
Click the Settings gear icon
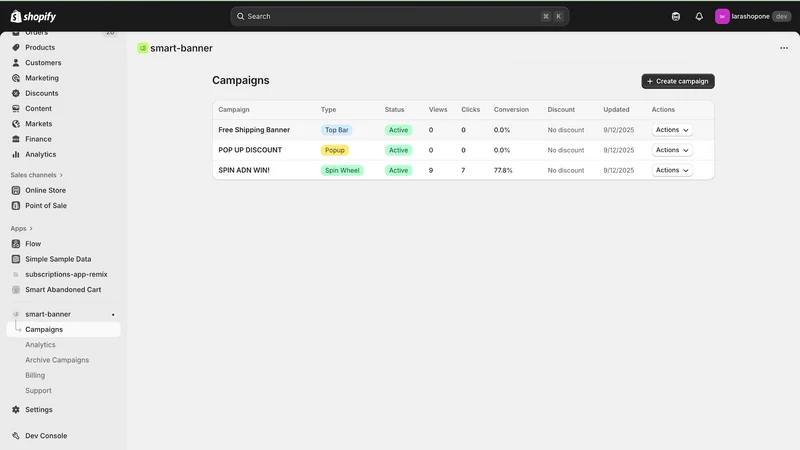click(16, 410)
